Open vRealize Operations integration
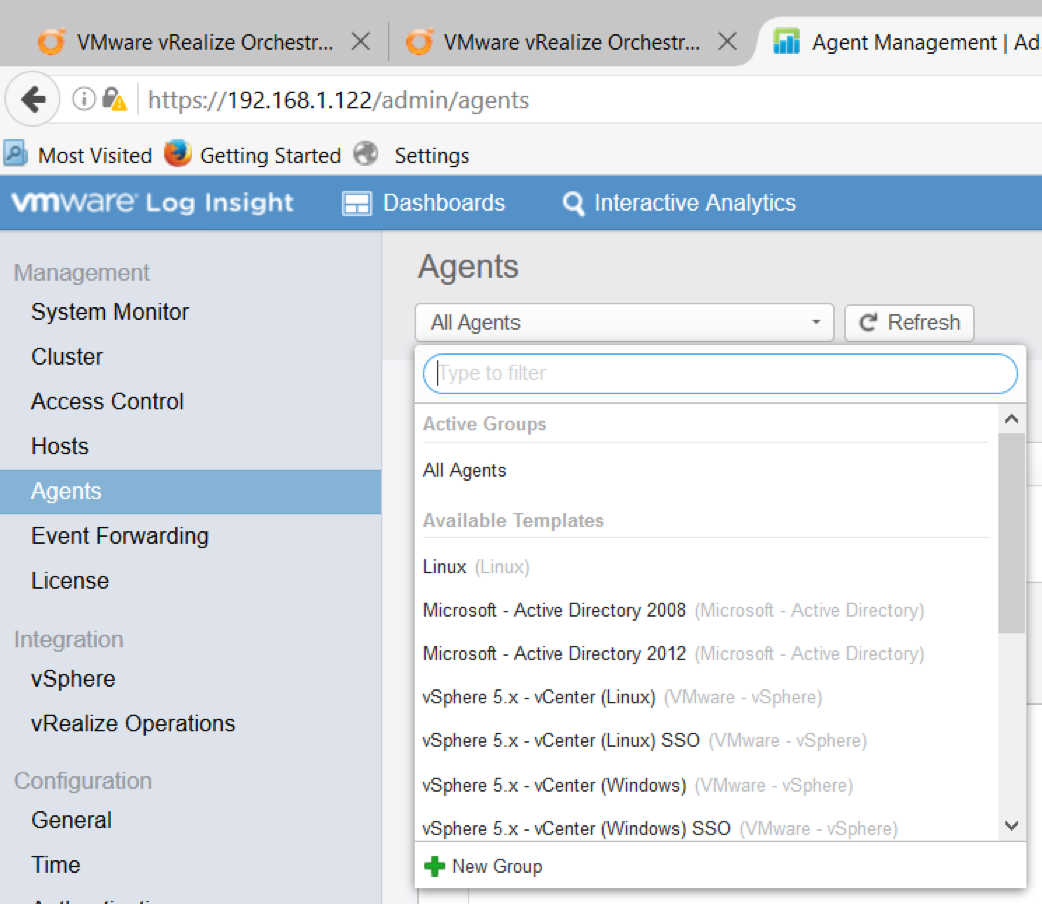This screenshot has height=904, width=1042. (x=133, y=723)
